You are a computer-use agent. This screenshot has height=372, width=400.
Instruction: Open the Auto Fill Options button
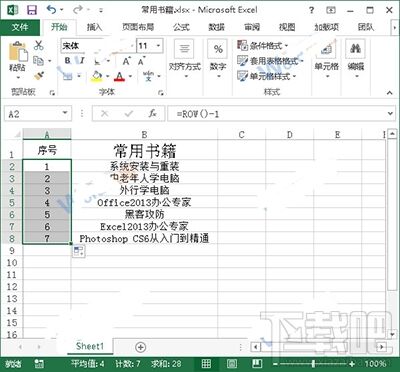79,252
